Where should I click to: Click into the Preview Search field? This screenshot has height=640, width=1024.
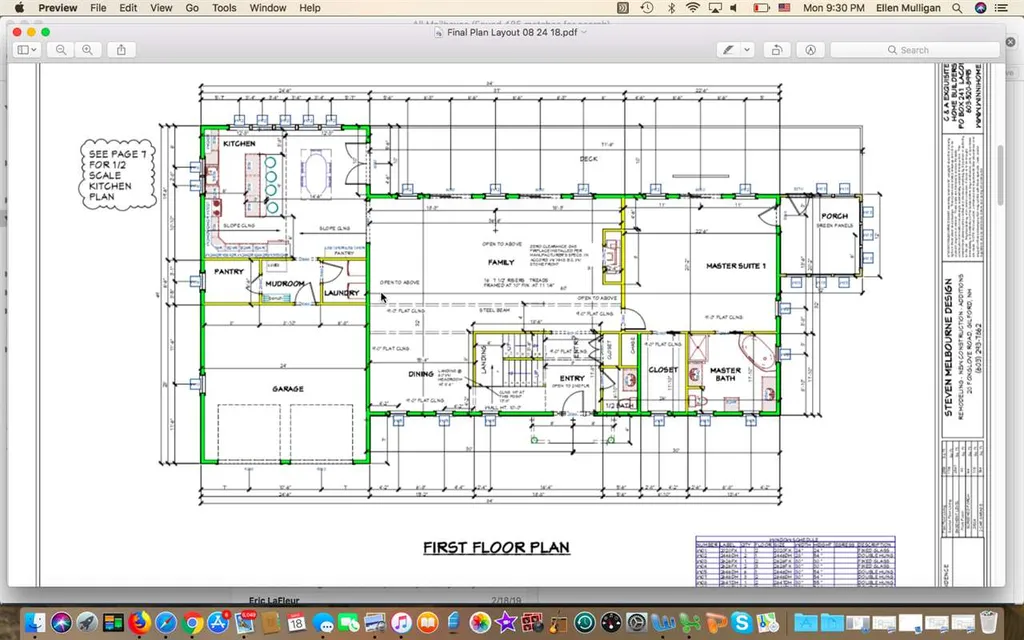914,50
